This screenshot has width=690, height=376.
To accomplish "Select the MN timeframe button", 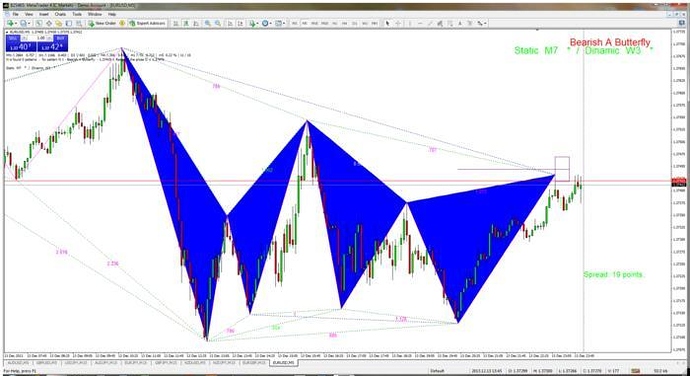I will coord(374,23).
